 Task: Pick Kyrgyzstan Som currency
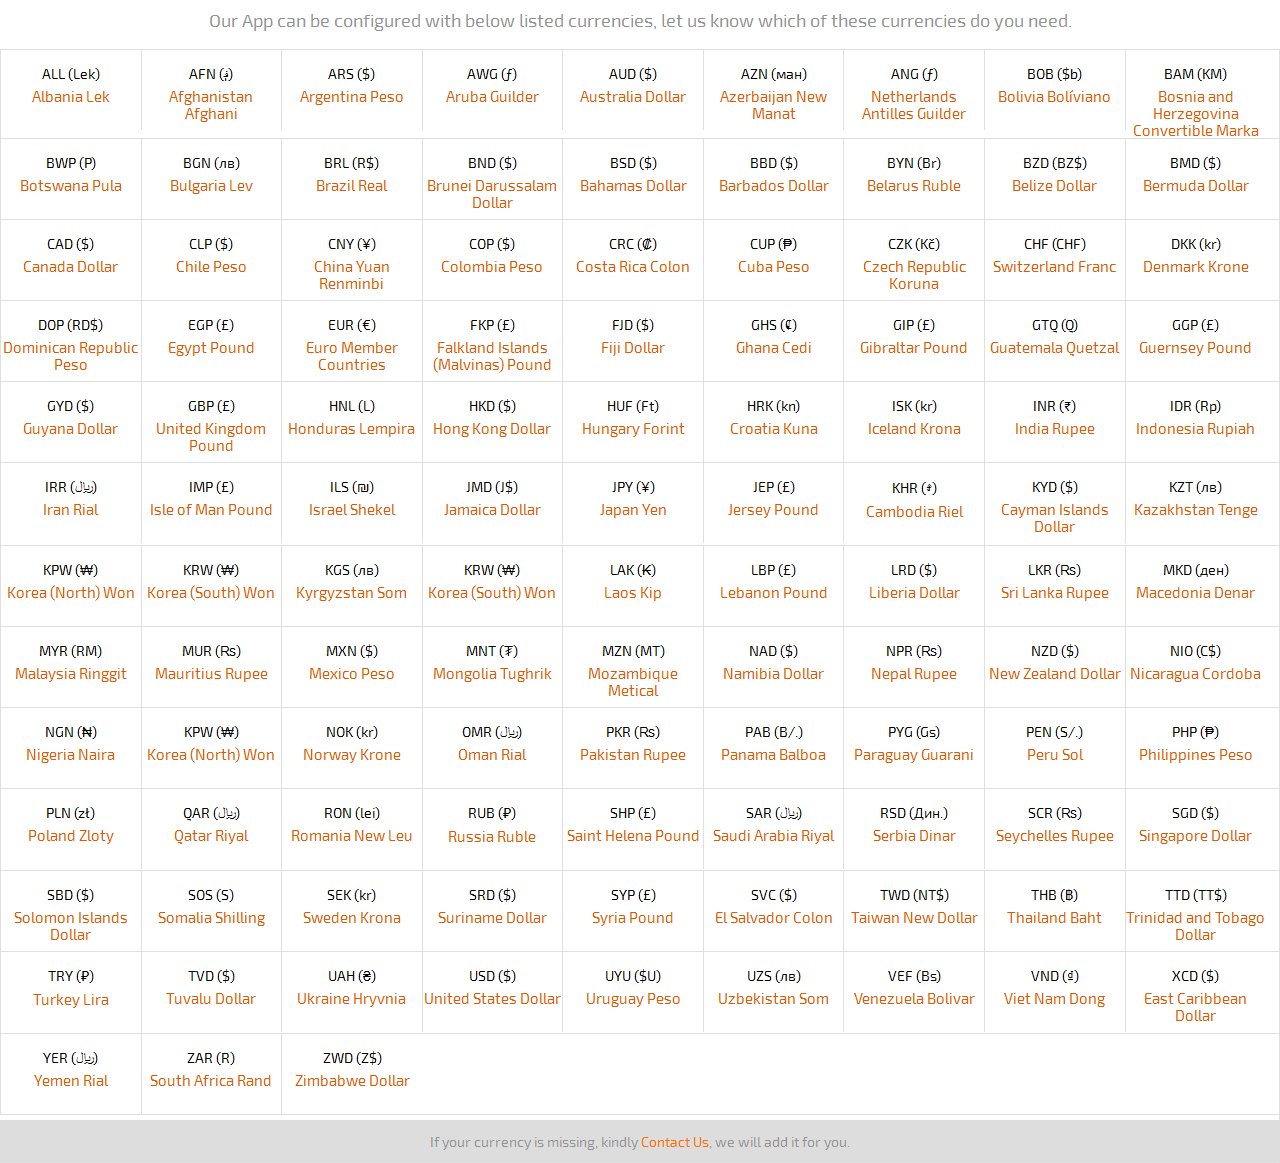(352, 593)
